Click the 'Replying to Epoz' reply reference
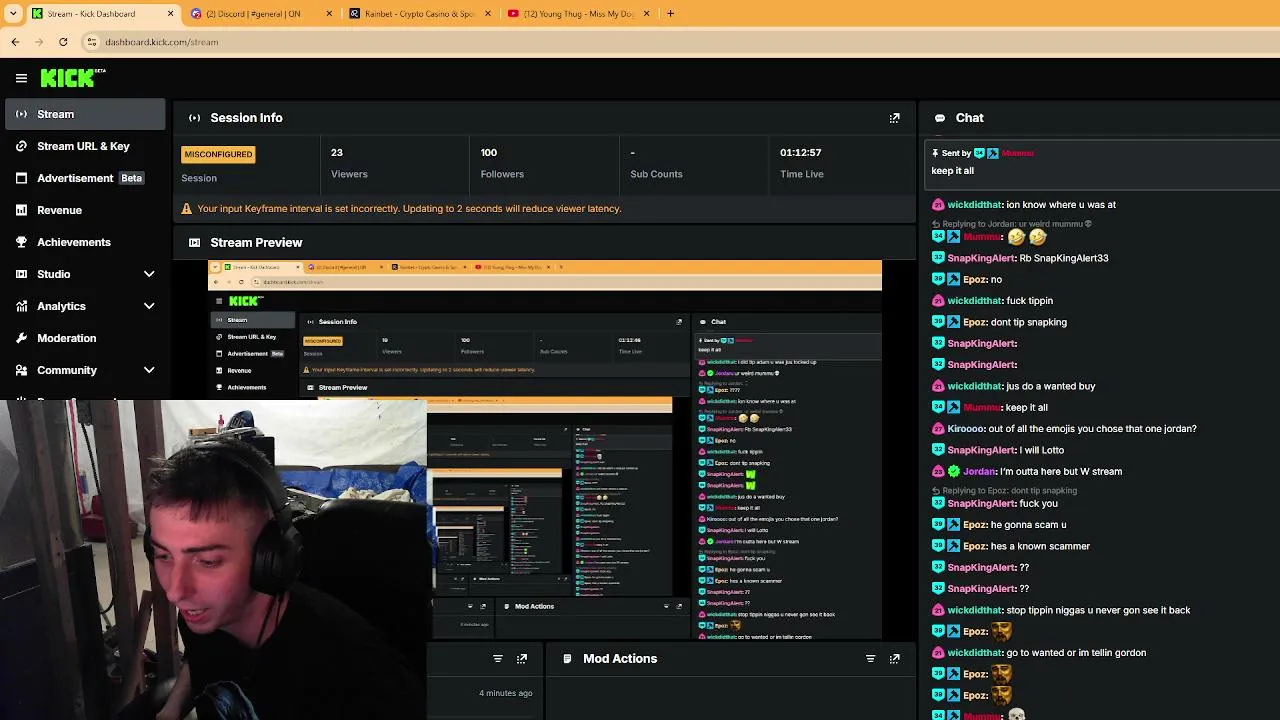Viewport: 1280px width, 720px height. 1012,491
